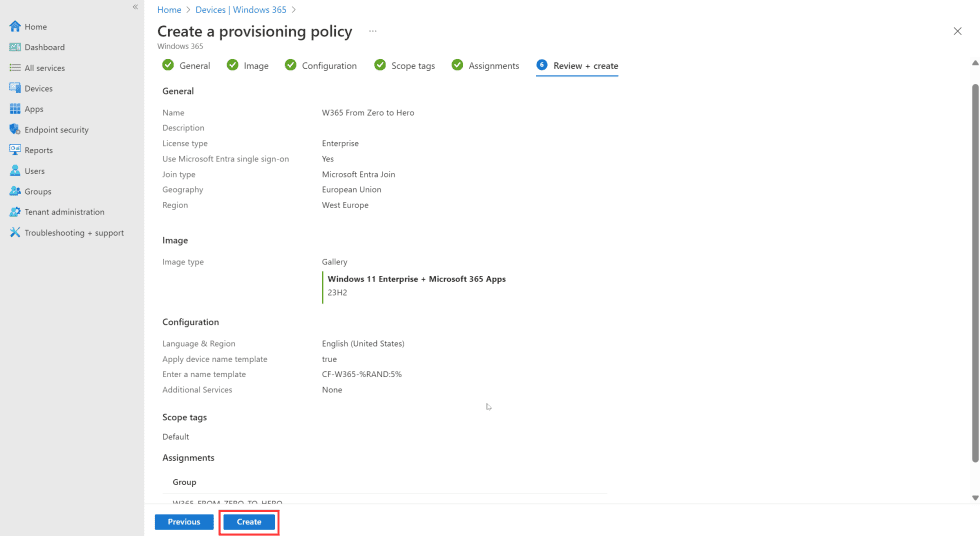This screenshot has width=980, height=536.
Task: Click the Default scope tag text
Action: pyautogui.click(x=176, y=437)
